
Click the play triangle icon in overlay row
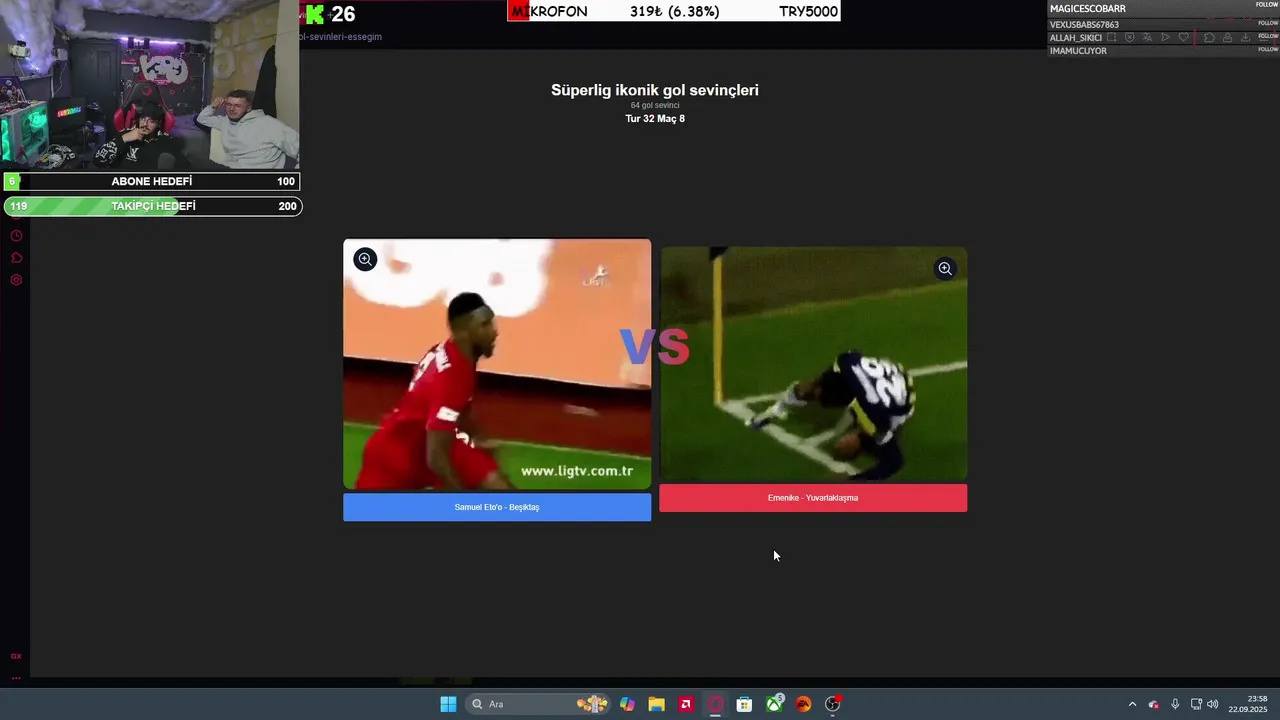pyautogui.click(x=1165, y=37)
